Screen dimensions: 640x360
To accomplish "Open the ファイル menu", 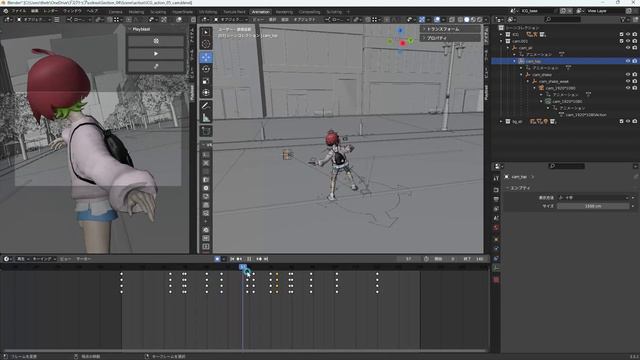I will coord(18,11).
